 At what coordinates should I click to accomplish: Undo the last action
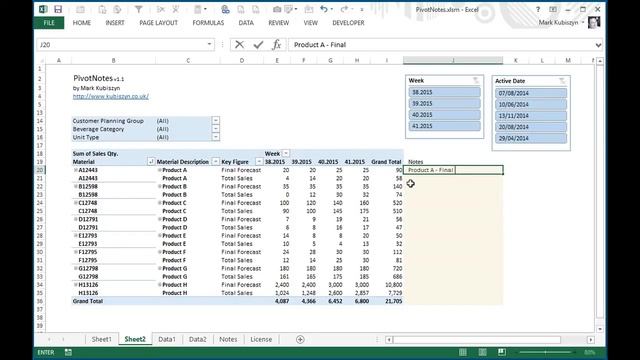tap(324, 9)
